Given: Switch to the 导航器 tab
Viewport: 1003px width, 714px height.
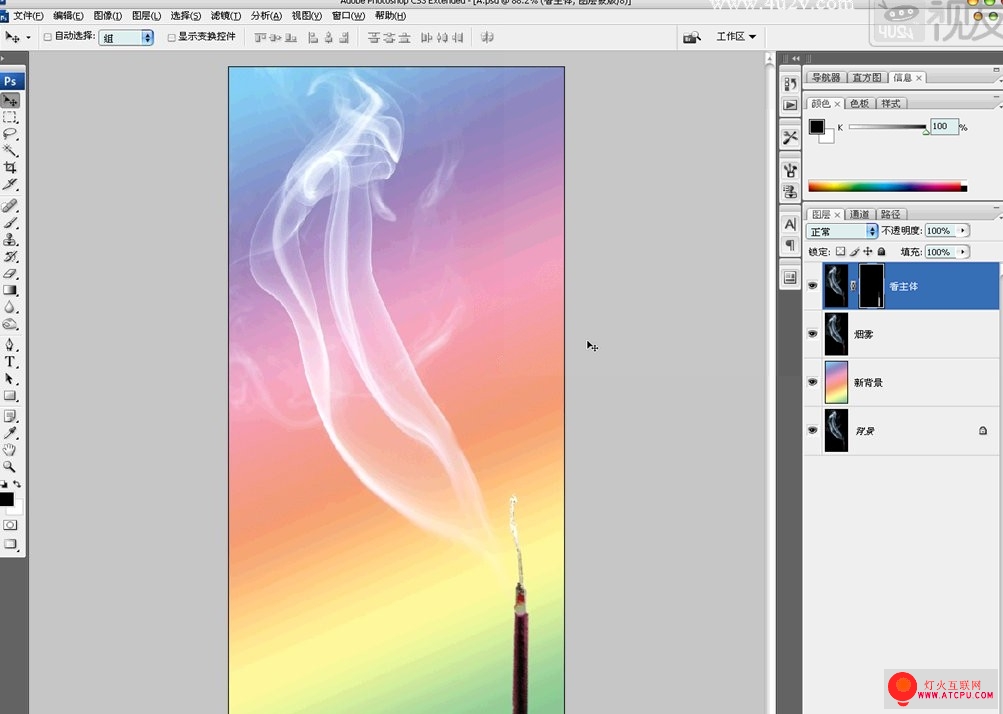Looking at the screenshot, I should (x=826, y=77).
